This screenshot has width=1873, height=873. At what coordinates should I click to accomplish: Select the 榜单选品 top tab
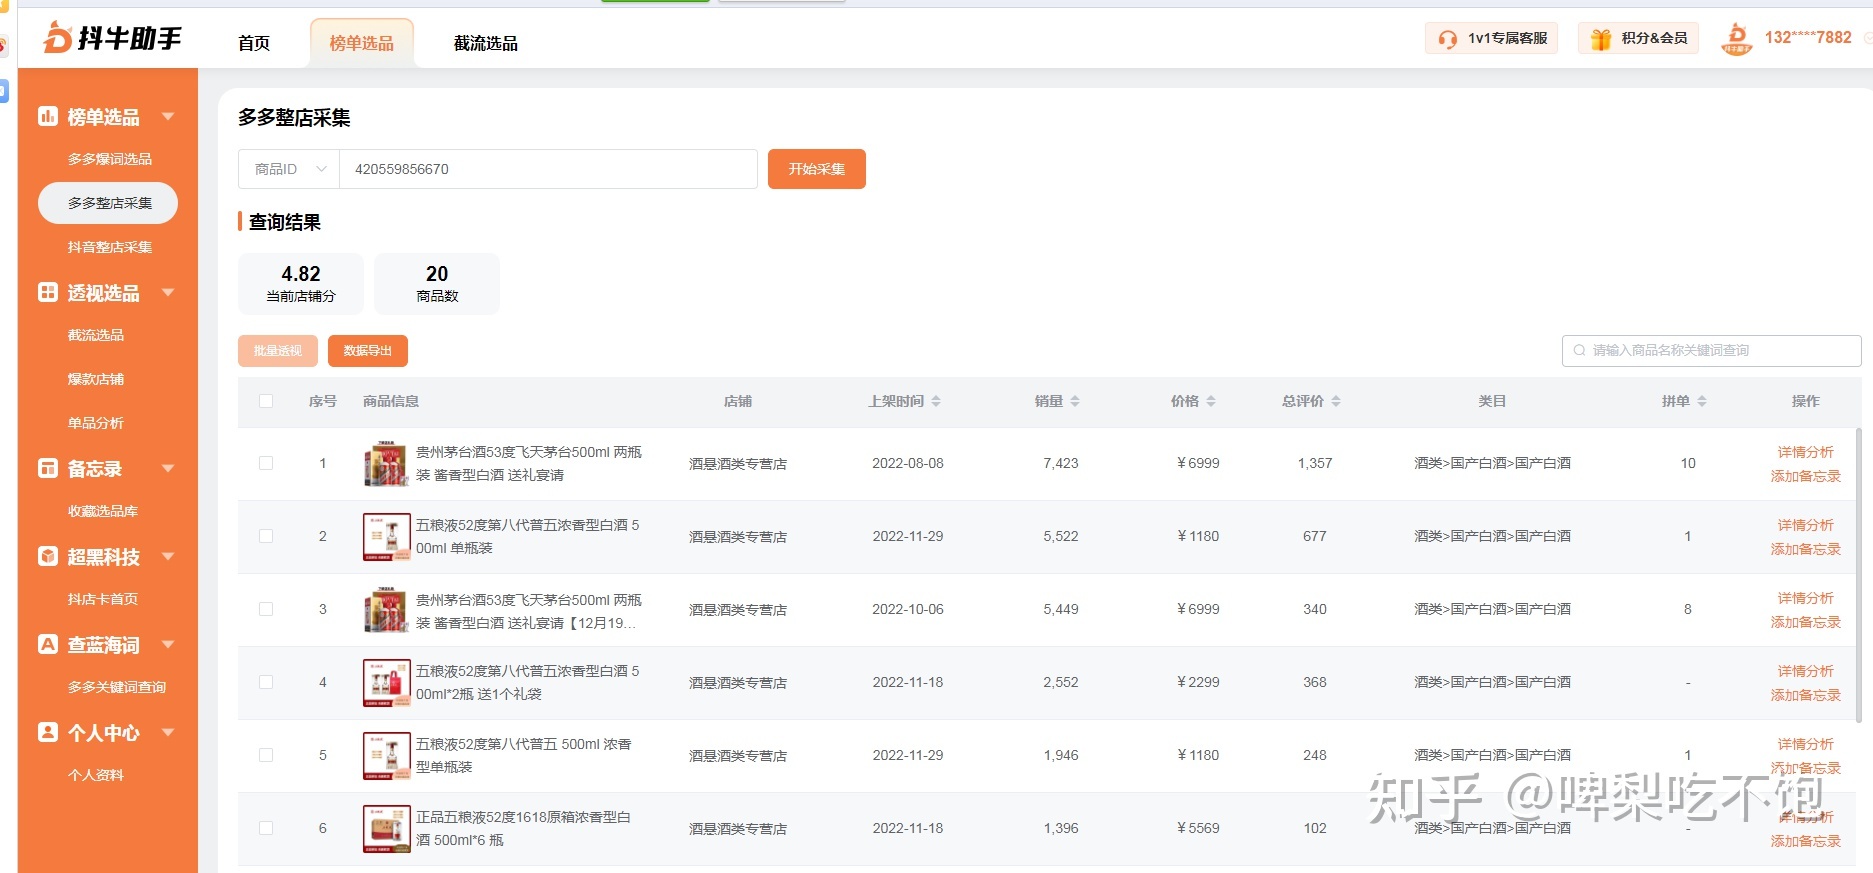[x=362, y=43]
